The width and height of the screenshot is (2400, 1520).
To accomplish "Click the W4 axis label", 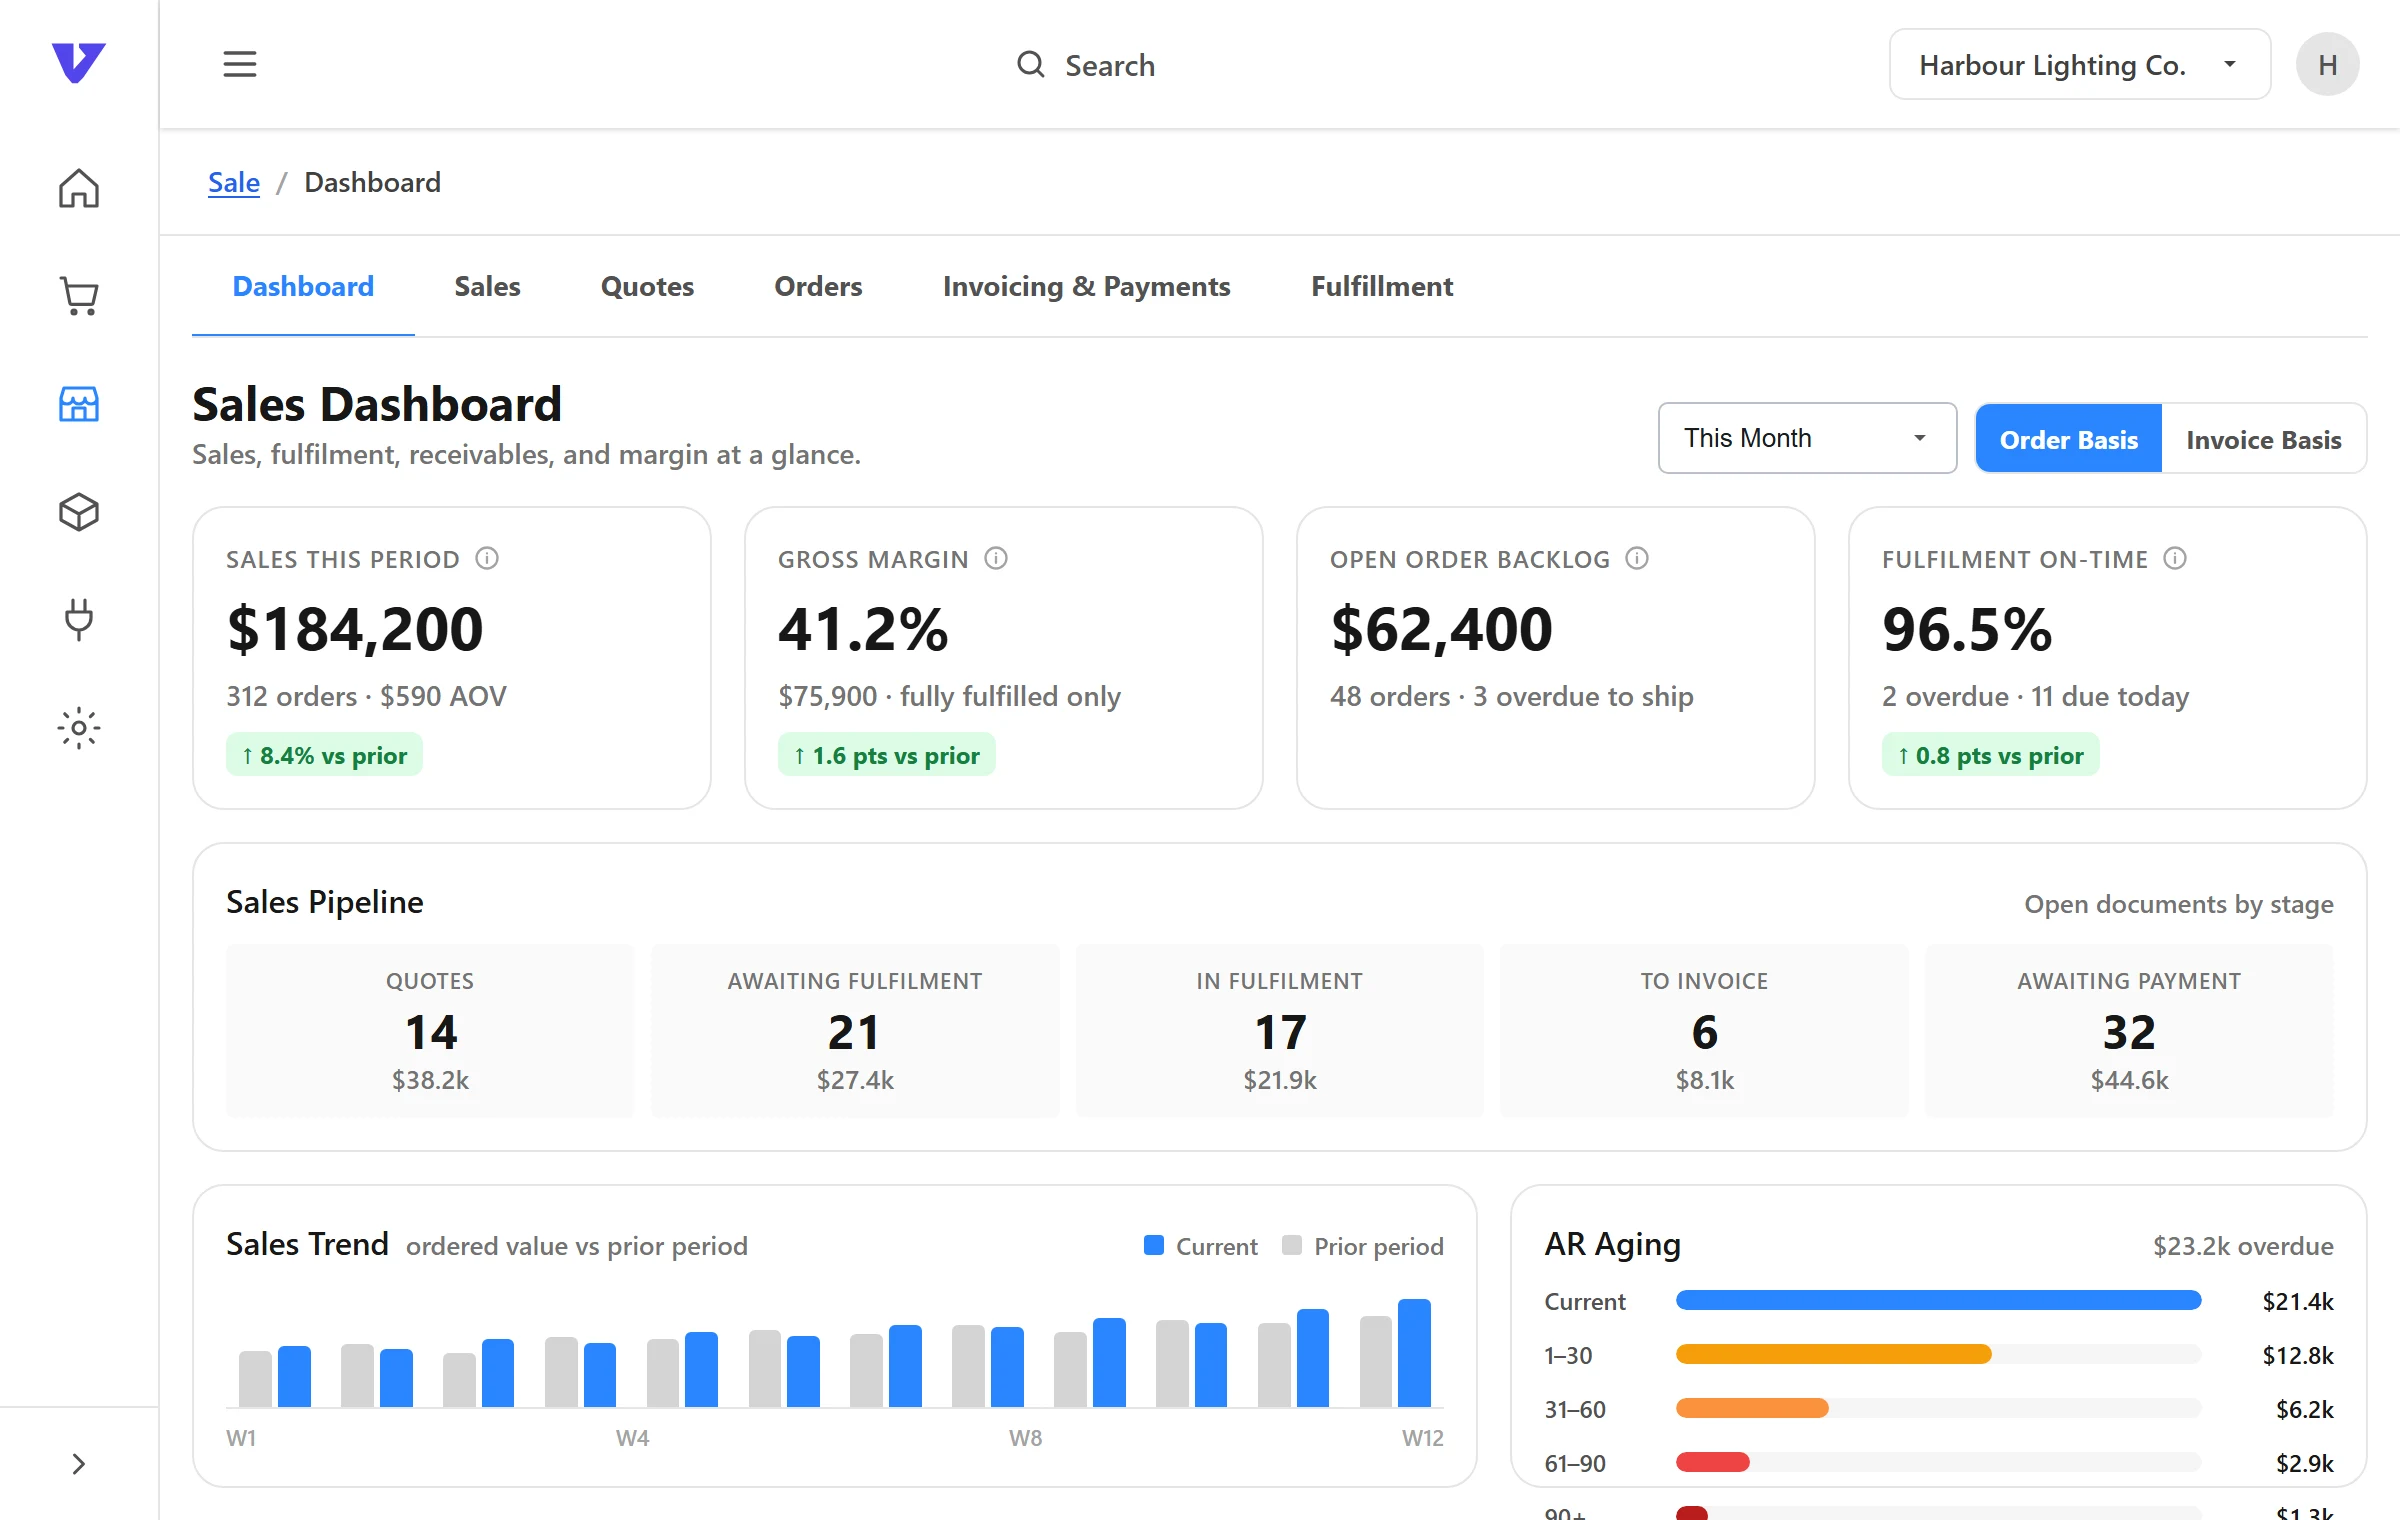I will click(632, 1438).
